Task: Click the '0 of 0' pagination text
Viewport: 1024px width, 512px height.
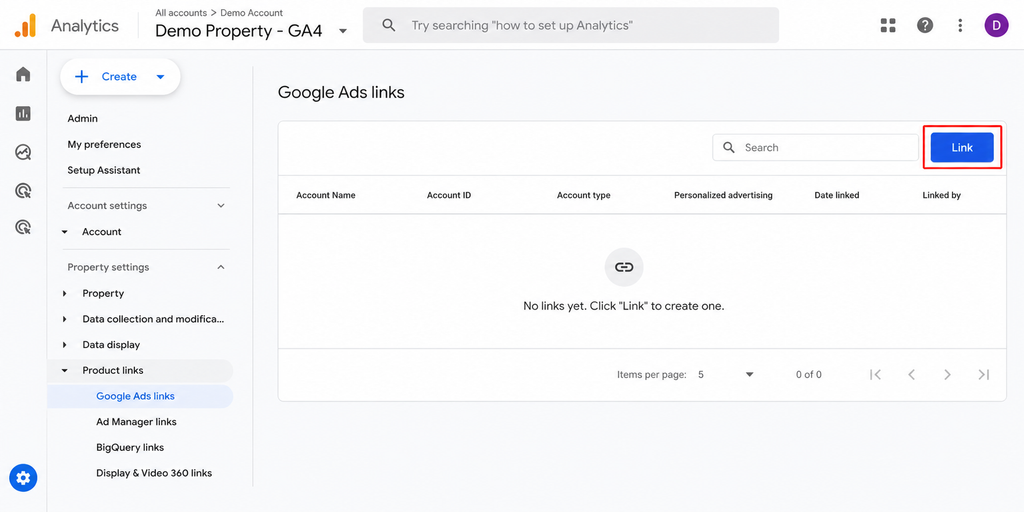Action: (x=808, y=375)
